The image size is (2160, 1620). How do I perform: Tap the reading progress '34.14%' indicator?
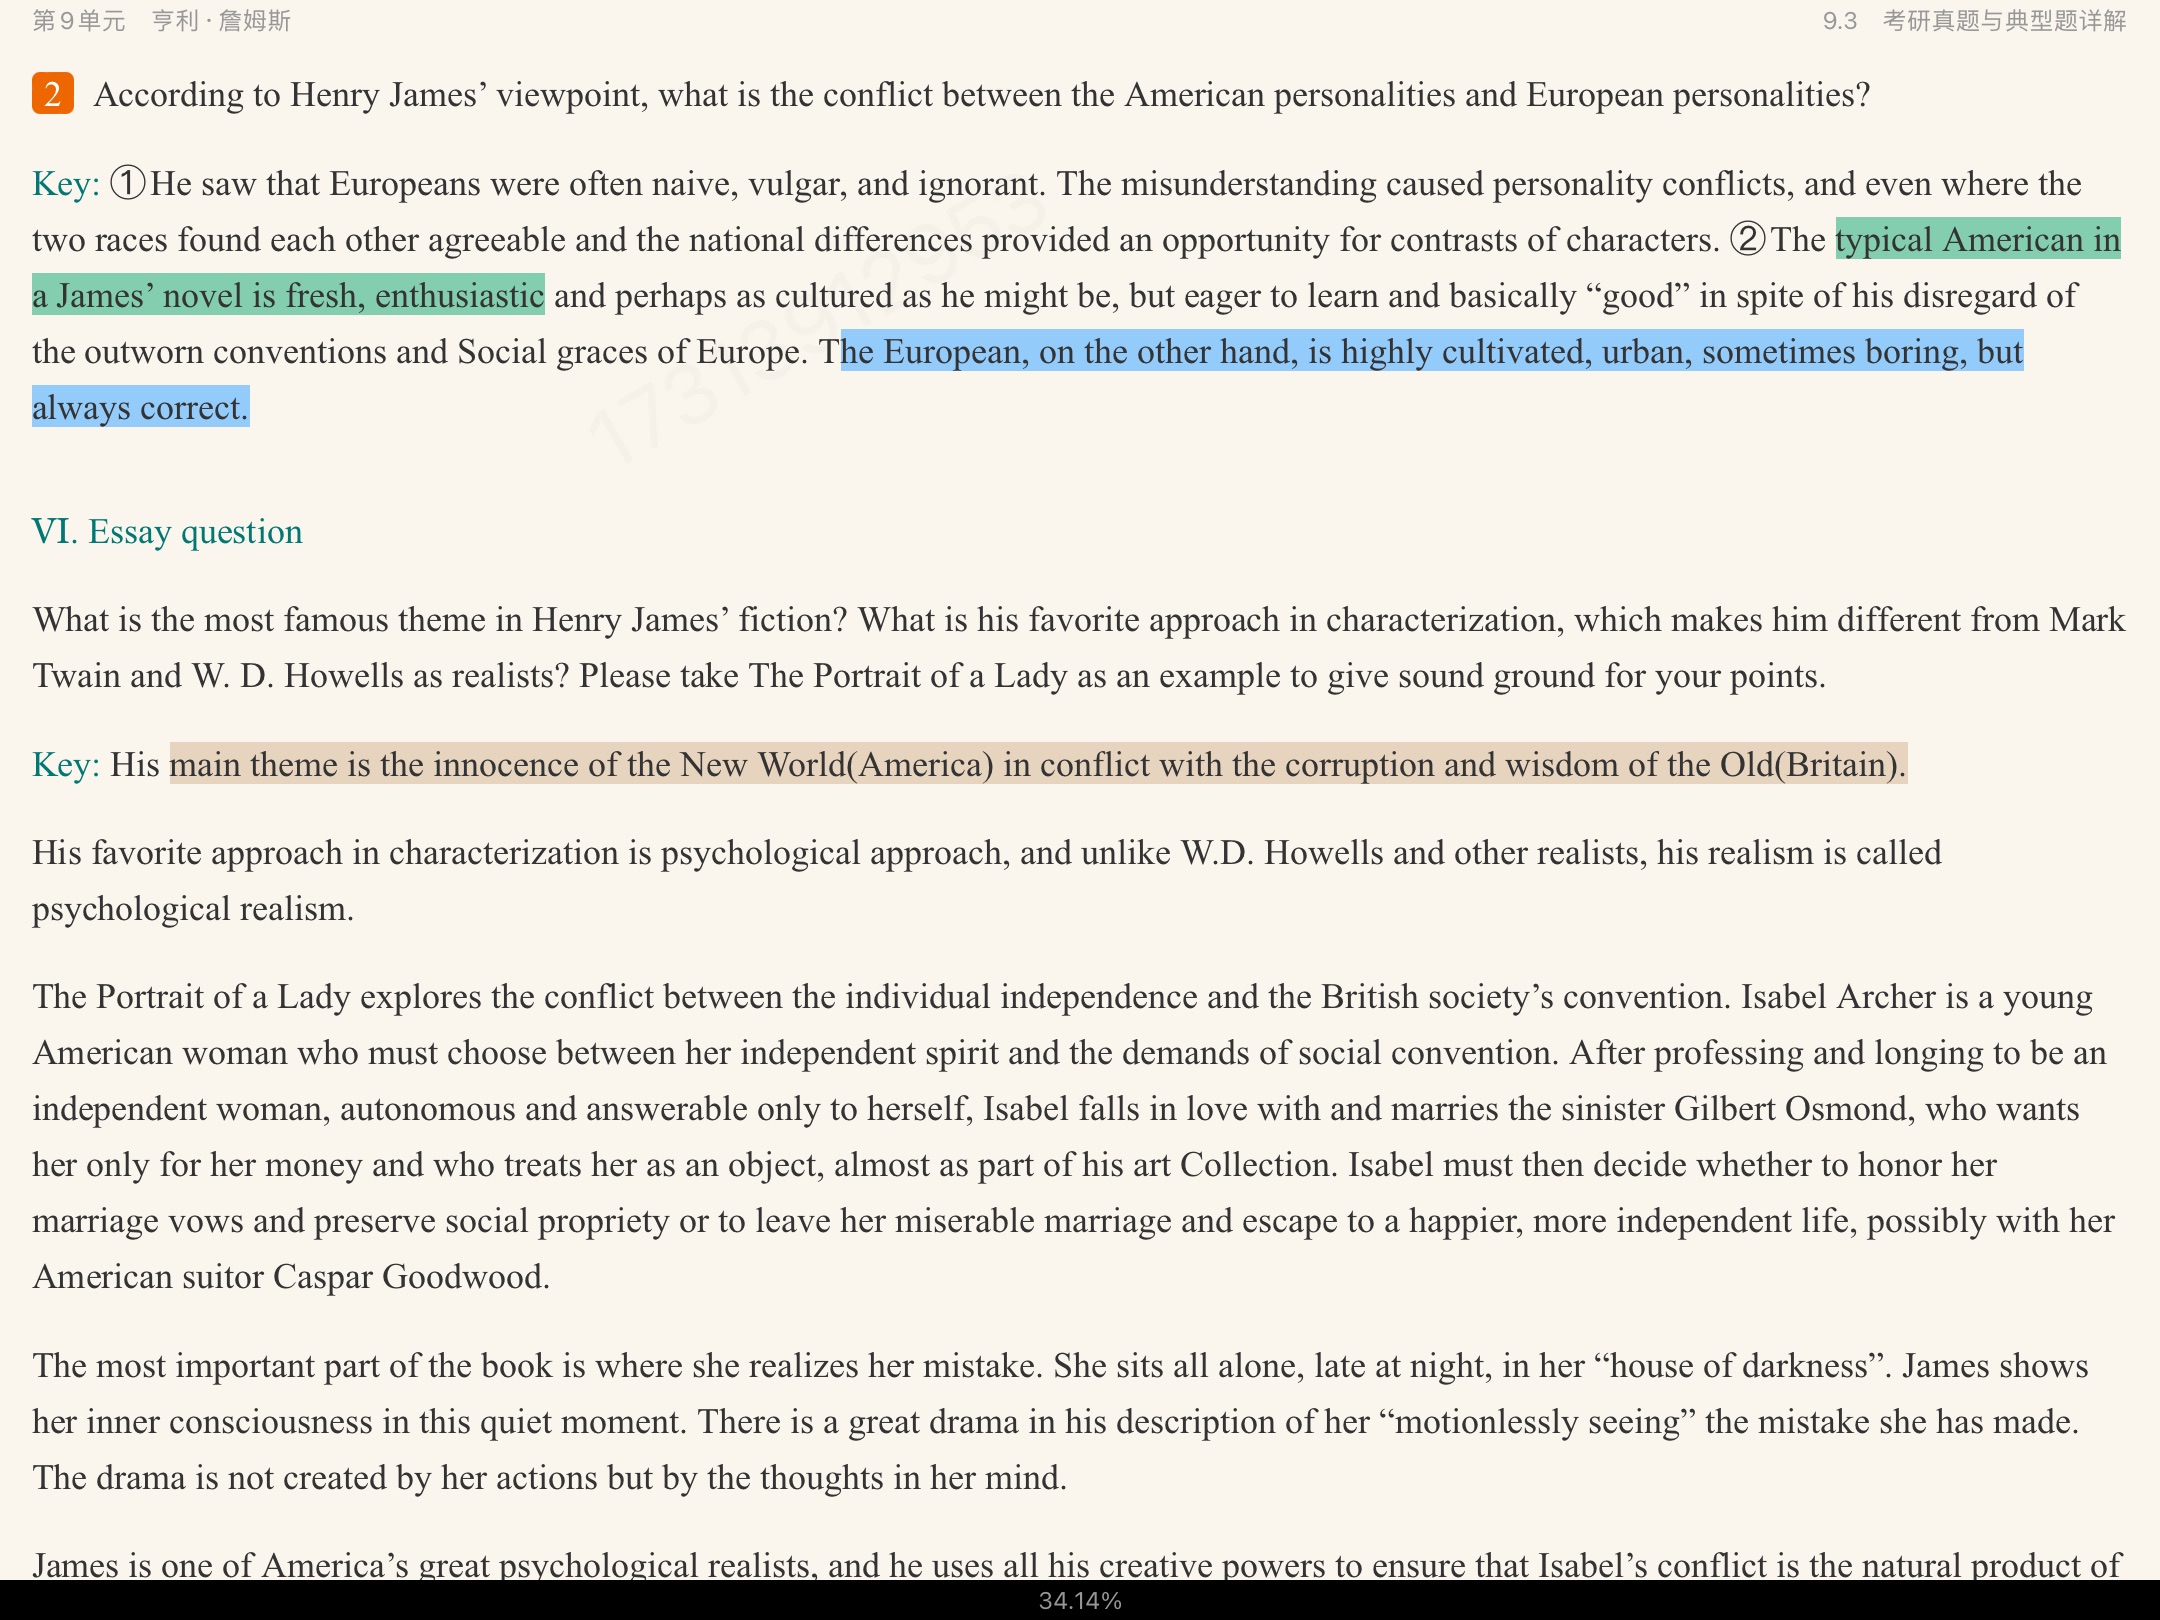click(x=1080, y=1601)
